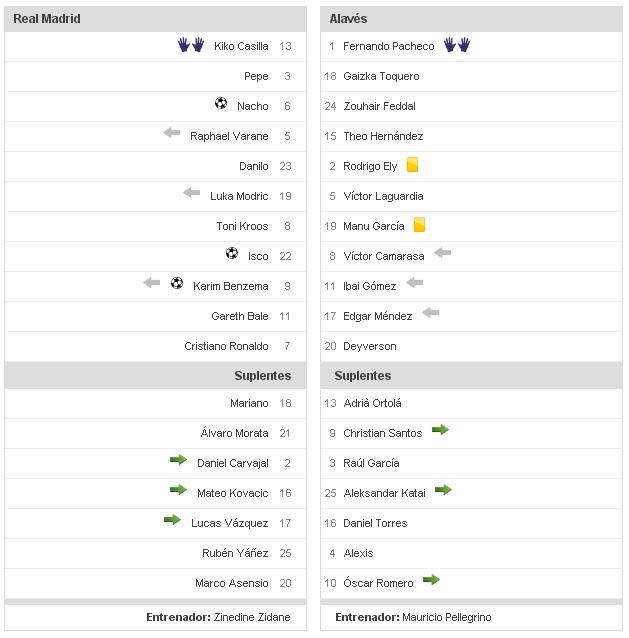Select Gareth Bale in the lineup
This screenshot has width=629, height=638.
(240, 316)
